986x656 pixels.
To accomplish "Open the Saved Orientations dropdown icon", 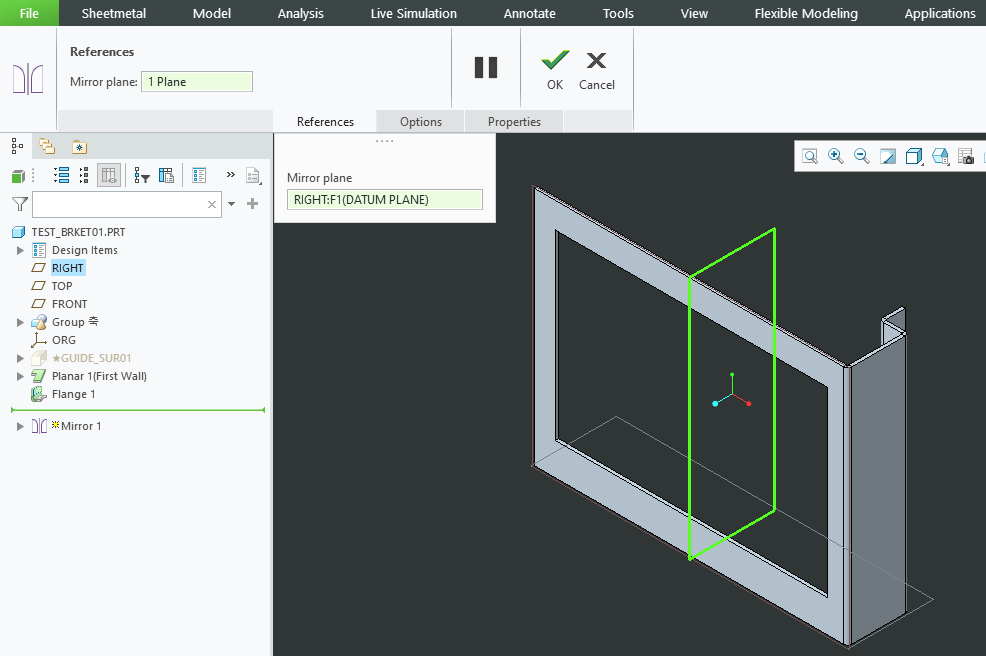I will [940, 157].
